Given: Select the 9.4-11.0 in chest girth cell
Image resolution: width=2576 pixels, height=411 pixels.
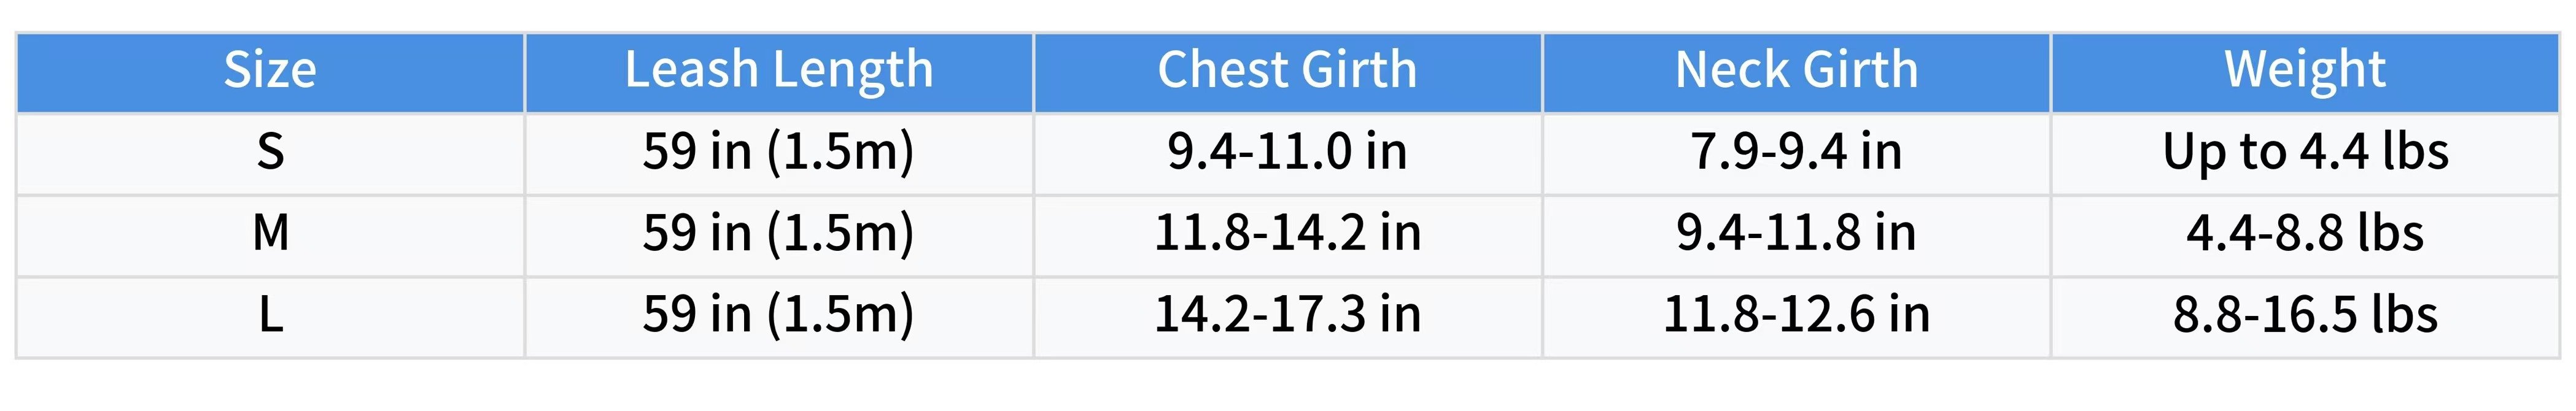Looking at the screenshot, I should (x=1288, y=154).
